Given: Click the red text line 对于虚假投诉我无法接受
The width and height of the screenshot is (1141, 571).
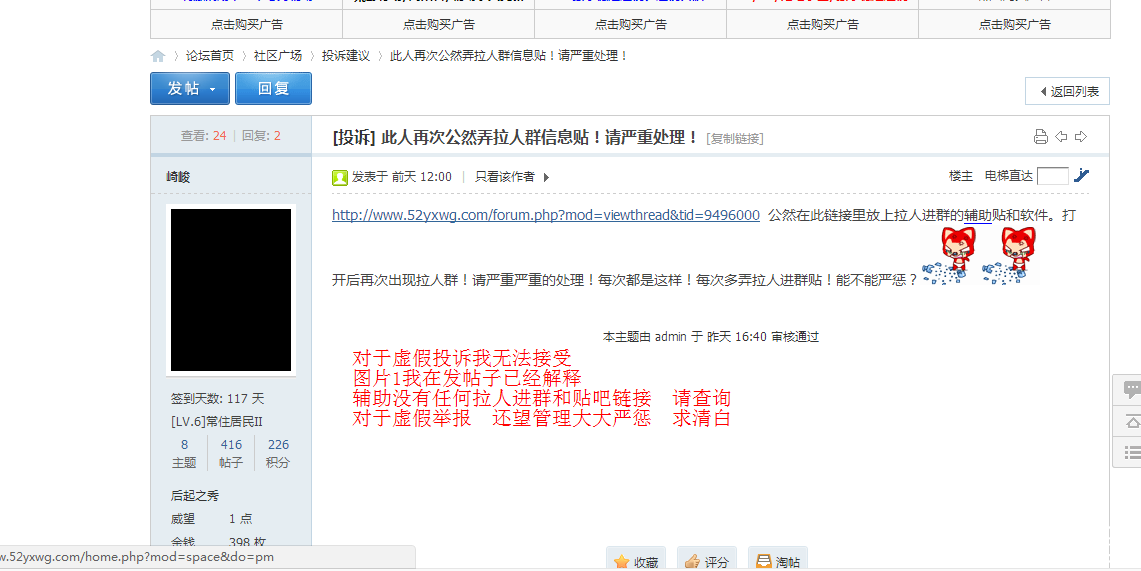Looking at the screenshot, I should [462, 358].
